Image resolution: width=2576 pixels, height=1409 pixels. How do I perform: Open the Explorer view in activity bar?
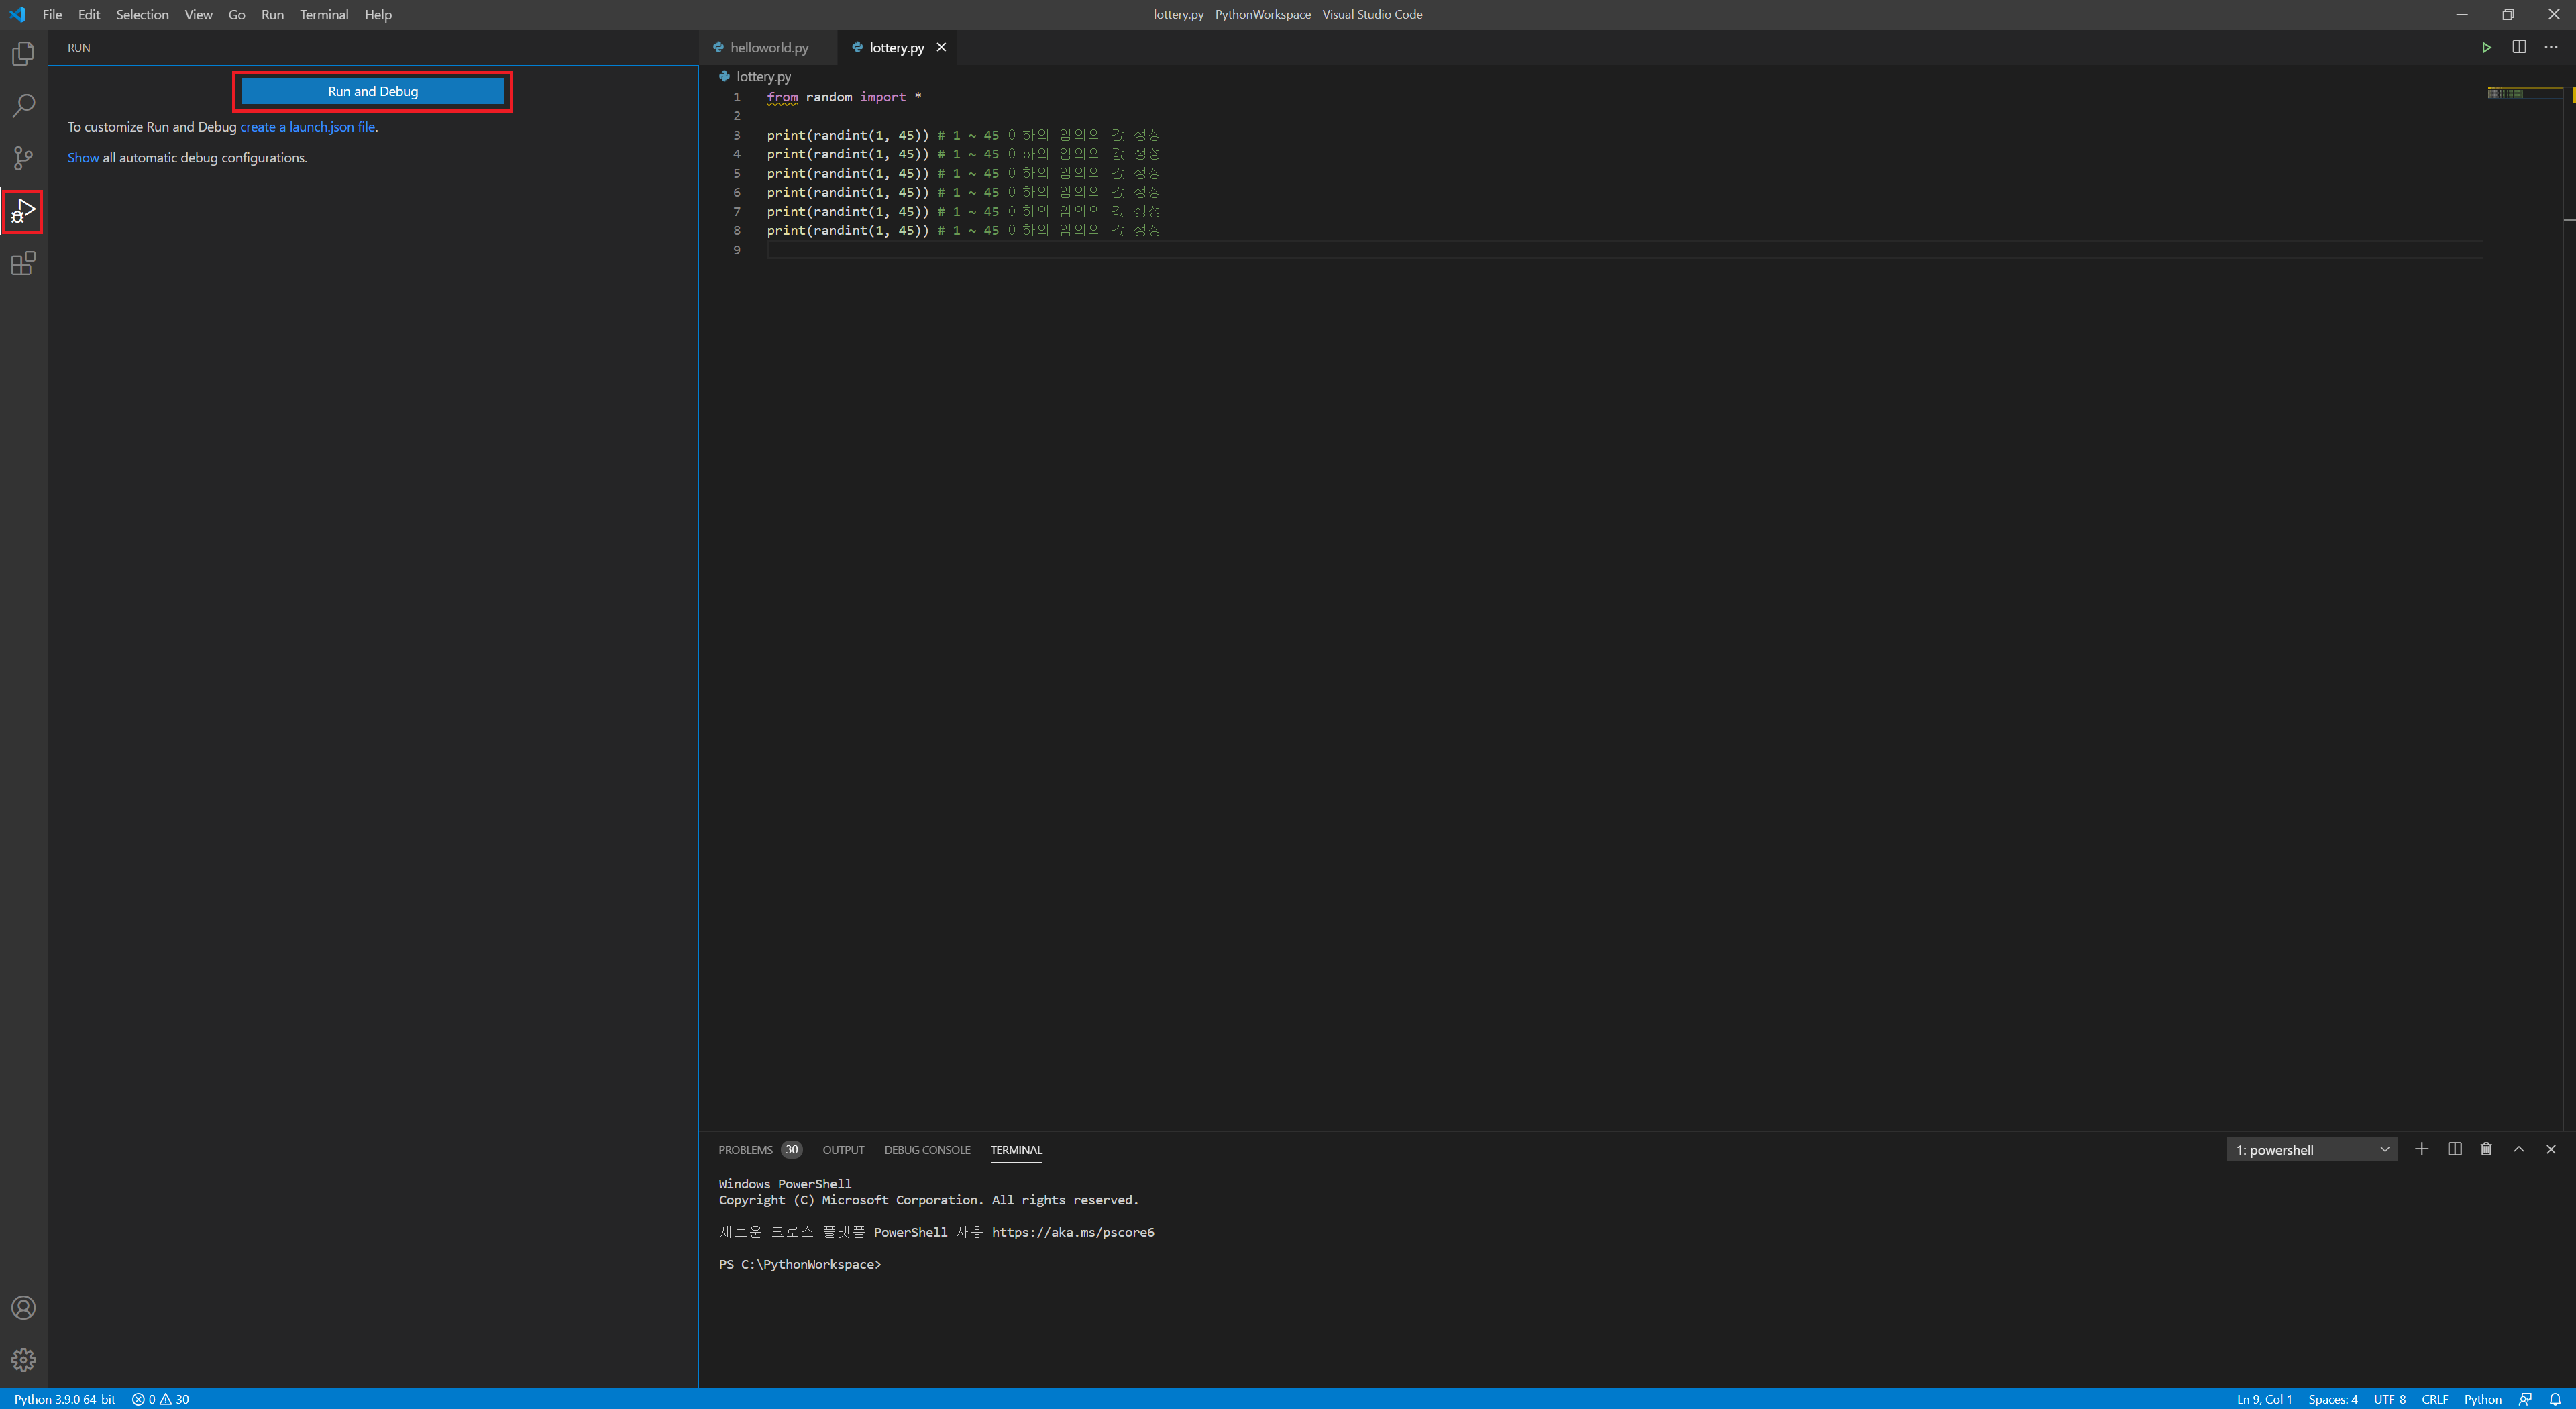[23, 53]
